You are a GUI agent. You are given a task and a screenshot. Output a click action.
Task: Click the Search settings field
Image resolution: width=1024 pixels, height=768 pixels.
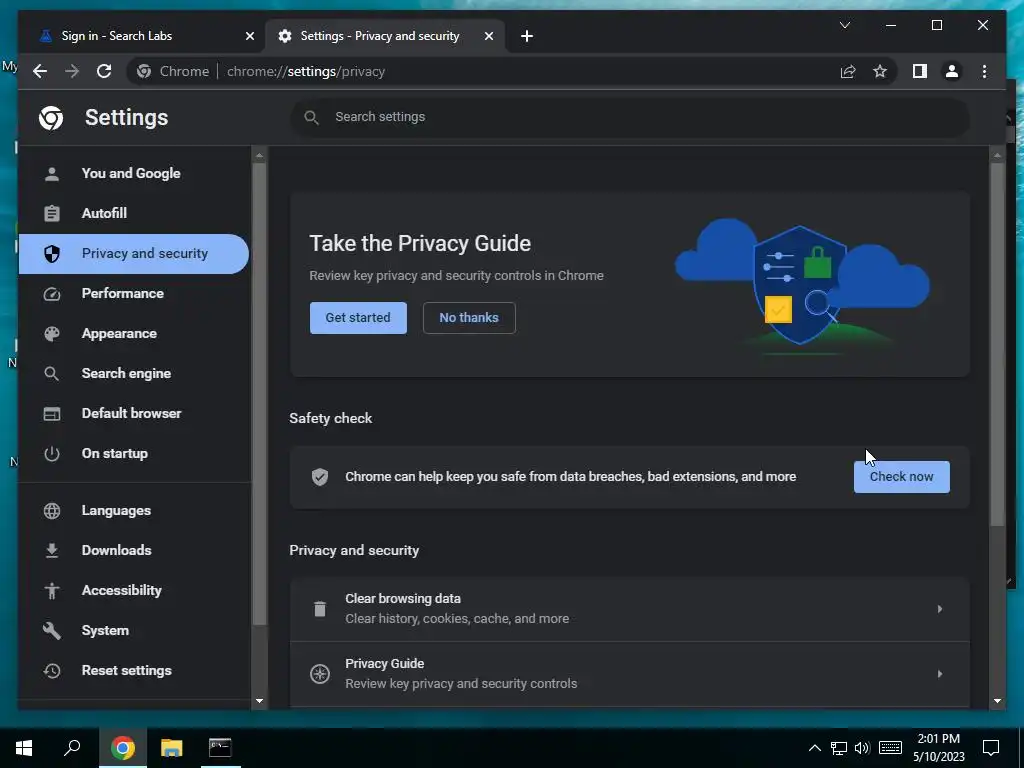pos(630,117)
